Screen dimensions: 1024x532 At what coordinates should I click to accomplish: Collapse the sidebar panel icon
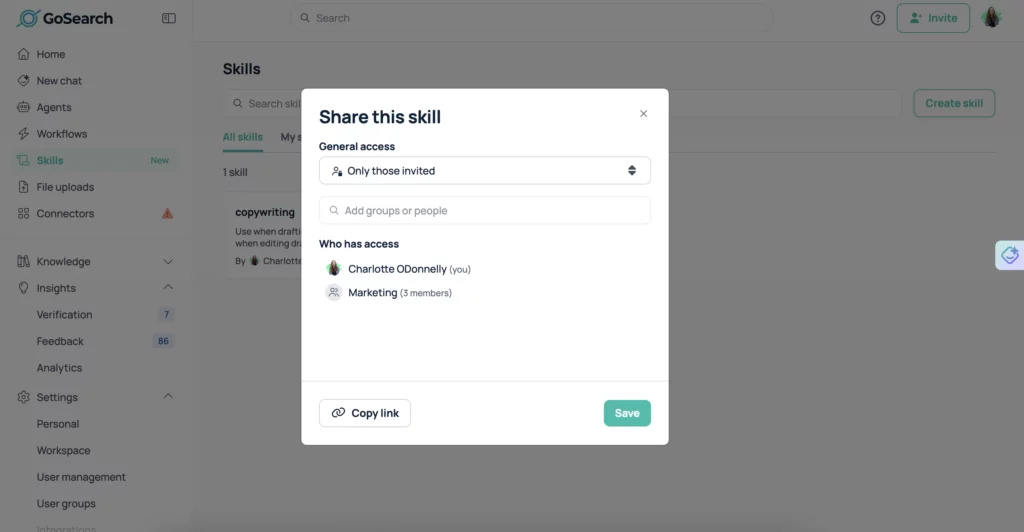pos(168,18)
